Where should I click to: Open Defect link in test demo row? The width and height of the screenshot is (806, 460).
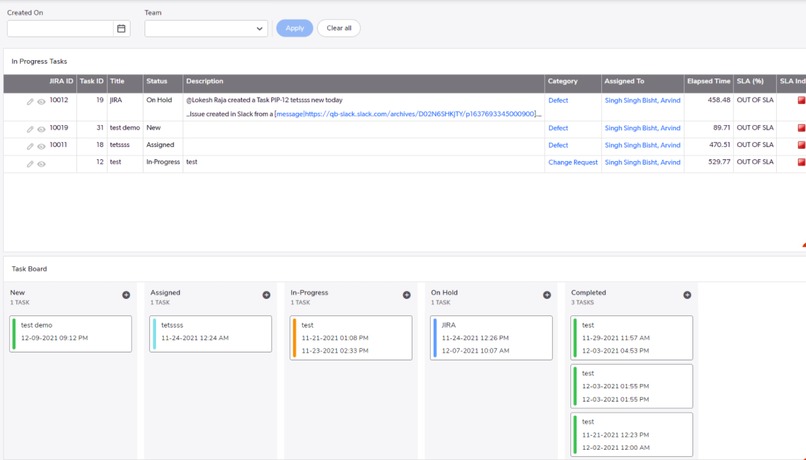tap(558, 128)
